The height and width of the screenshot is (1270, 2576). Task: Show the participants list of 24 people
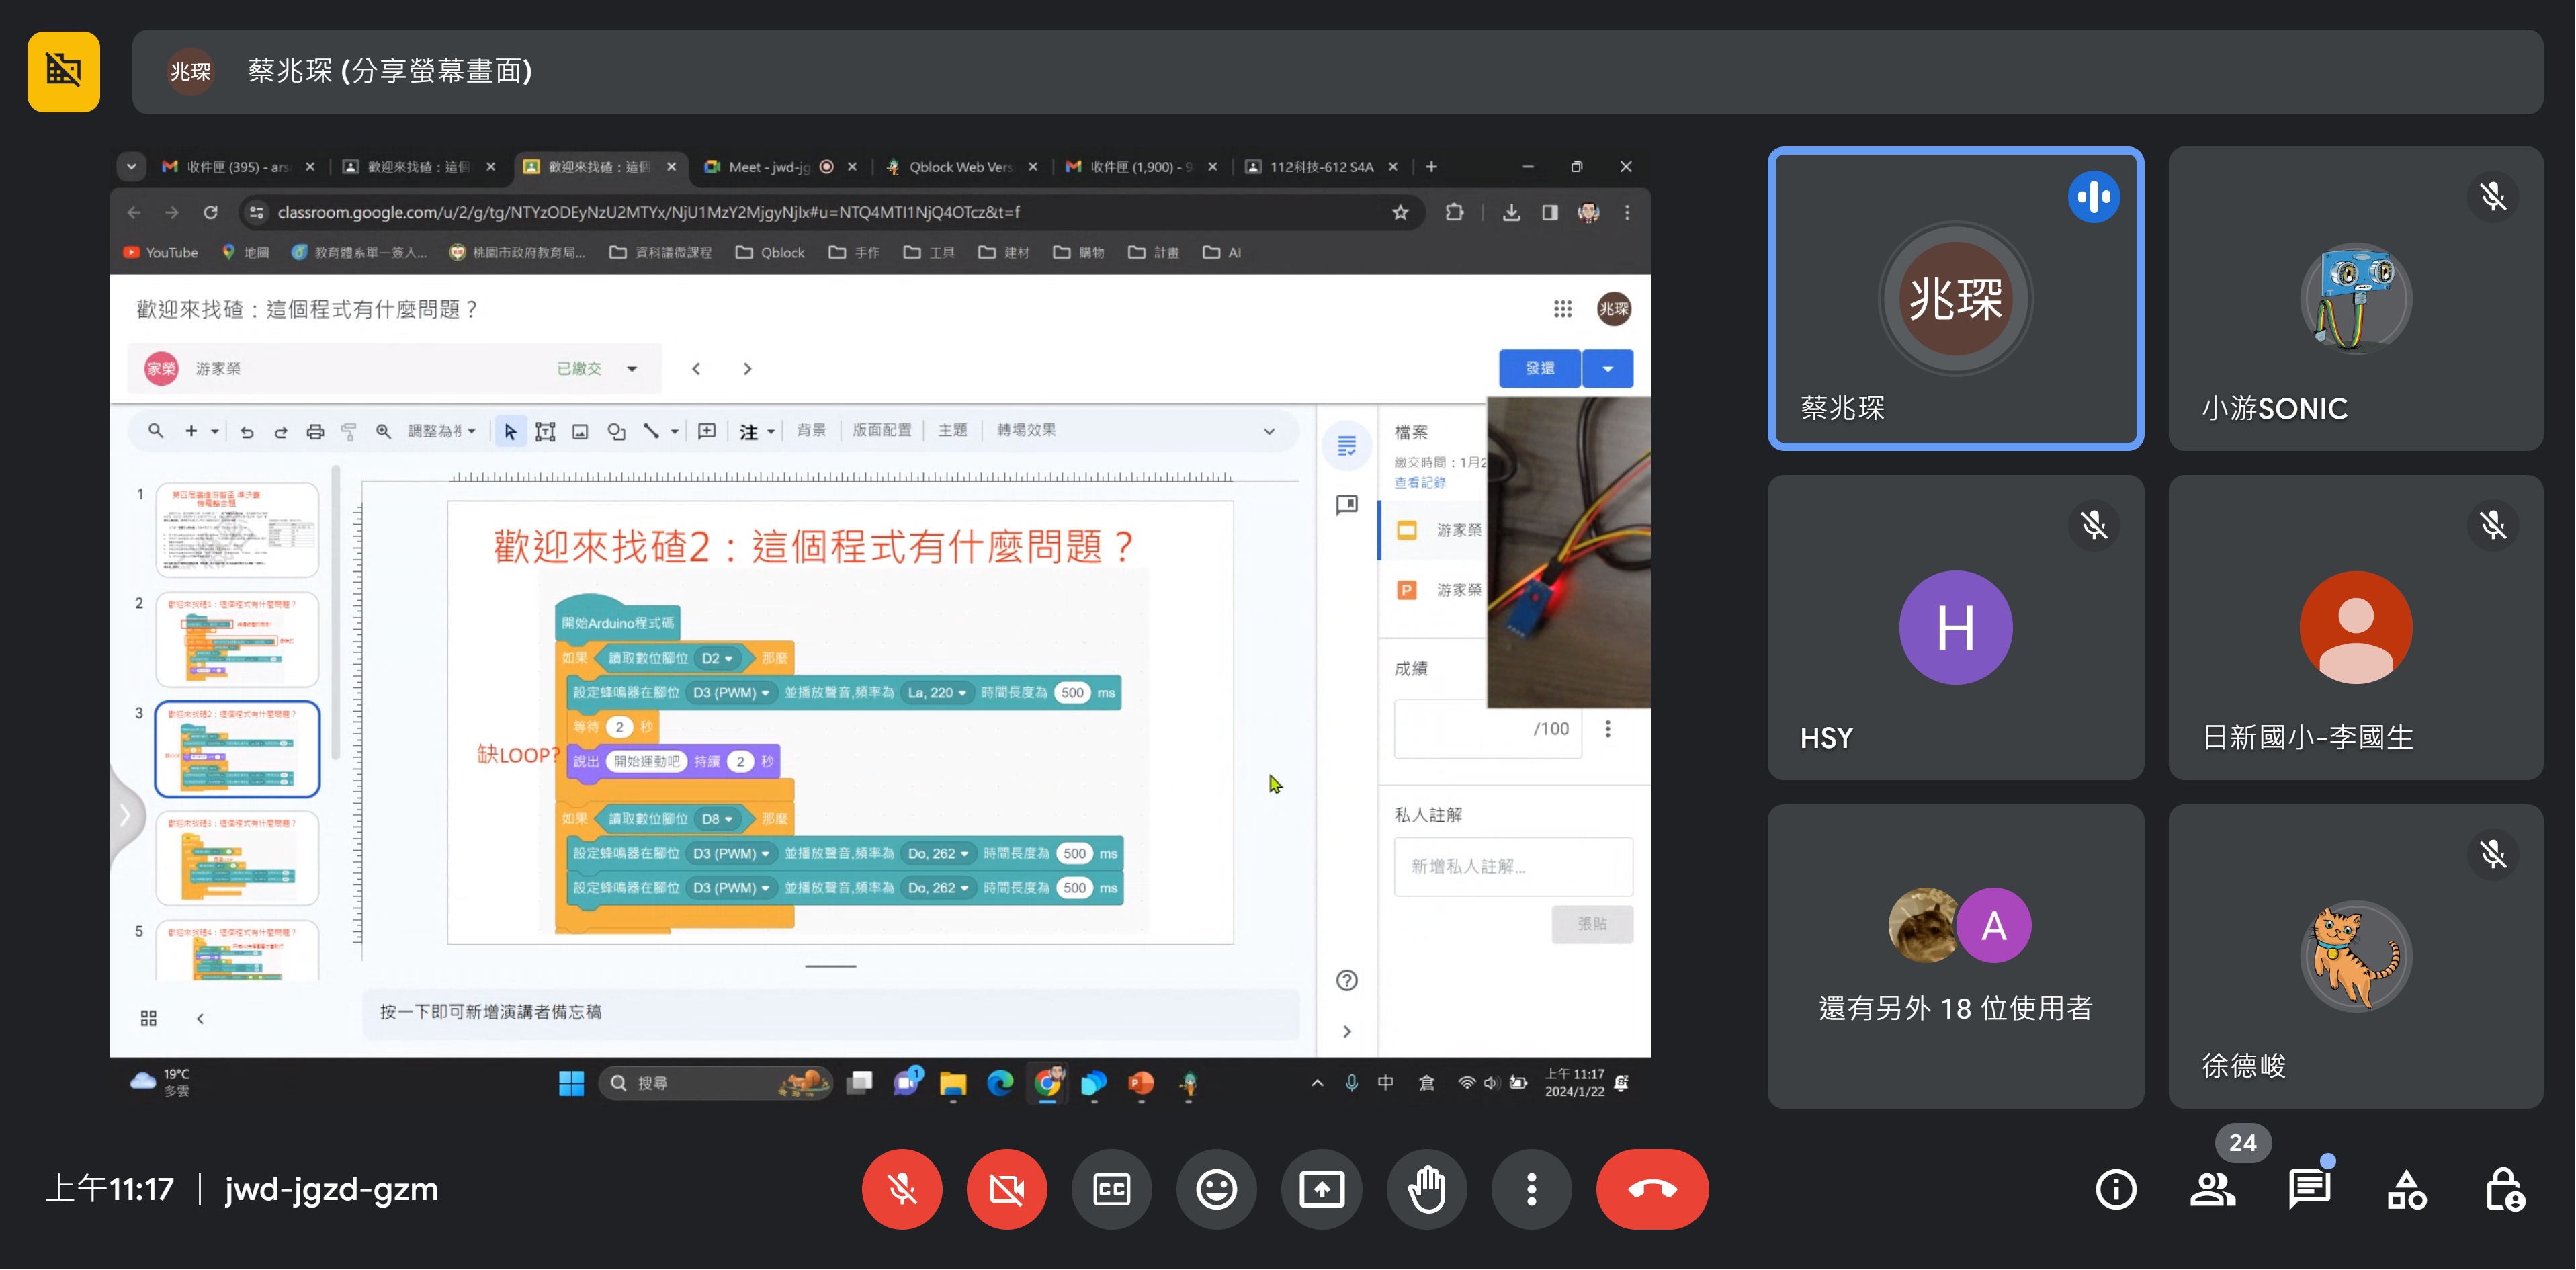[x=2213, y=1189]
